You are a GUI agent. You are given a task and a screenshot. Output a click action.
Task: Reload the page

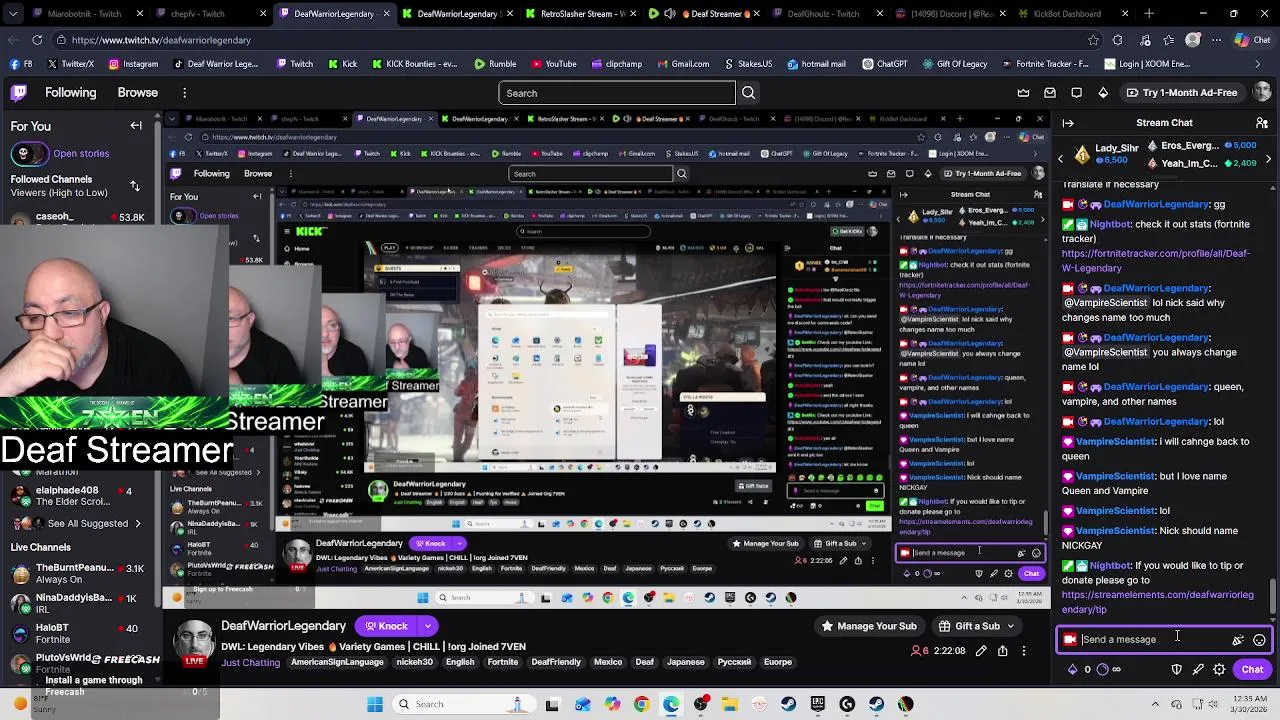tap(37, 40)
